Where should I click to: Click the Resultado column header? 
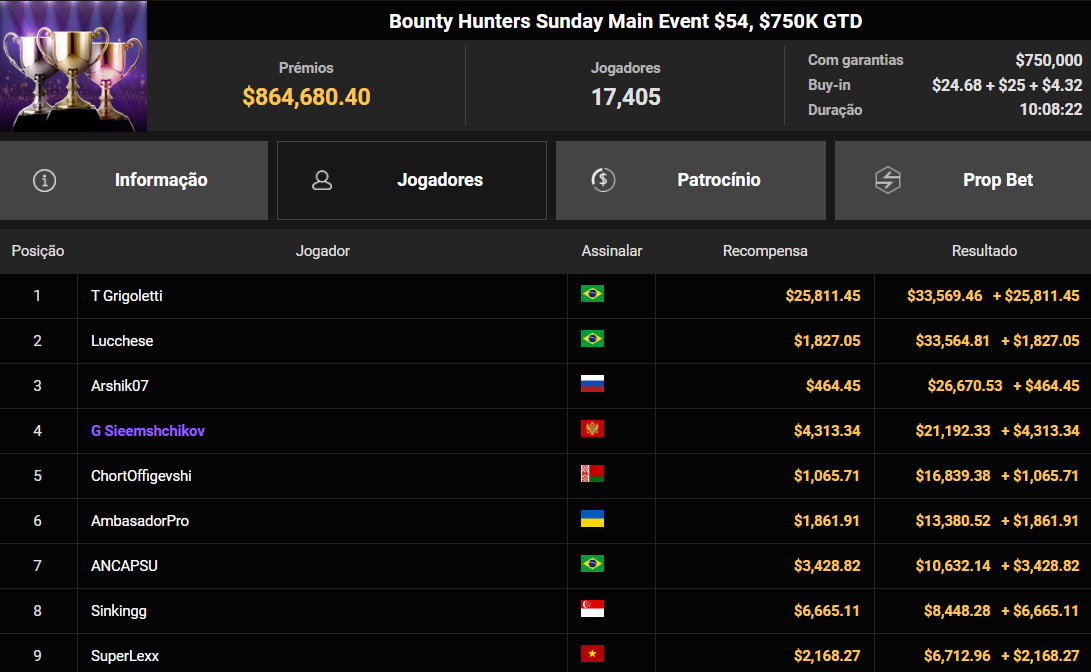click(x=984, y=251)
